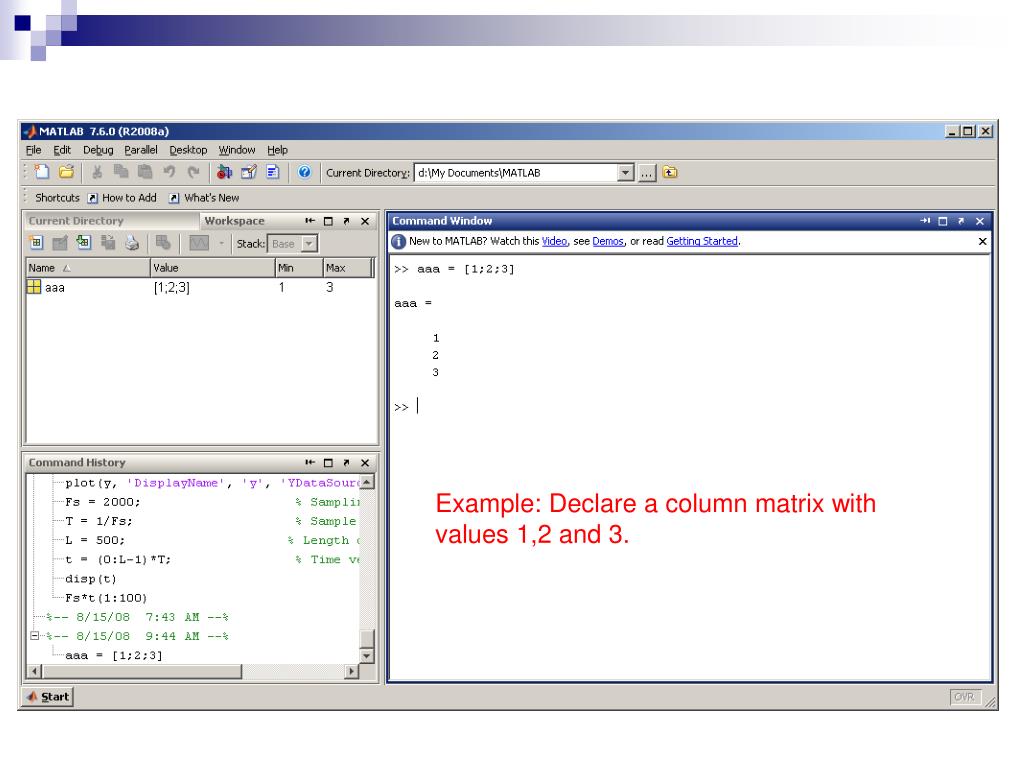Open the Debug menu

(98, 150)
